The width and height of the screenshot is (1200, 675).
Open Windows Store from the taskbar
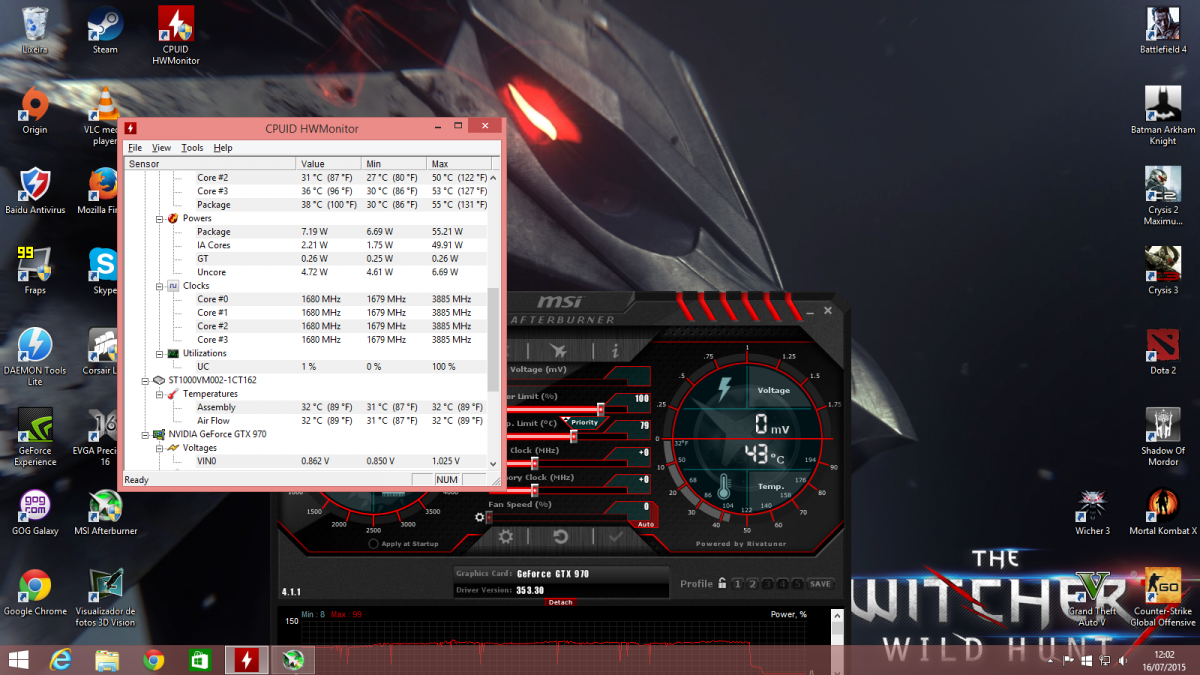(200, 660)
